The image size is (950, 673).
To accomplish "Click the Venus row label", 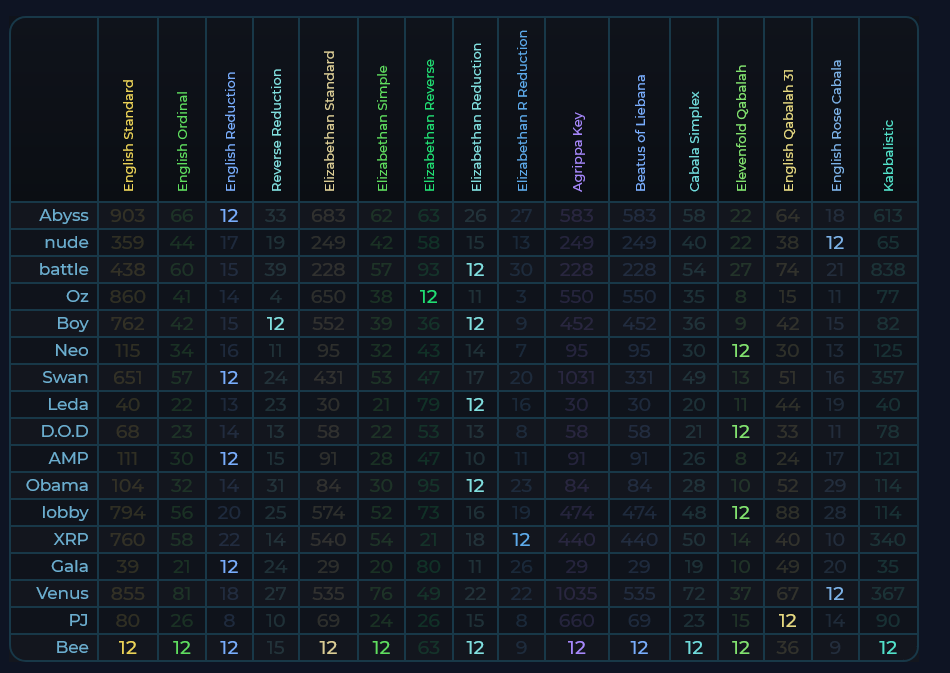I will point(63,593).
